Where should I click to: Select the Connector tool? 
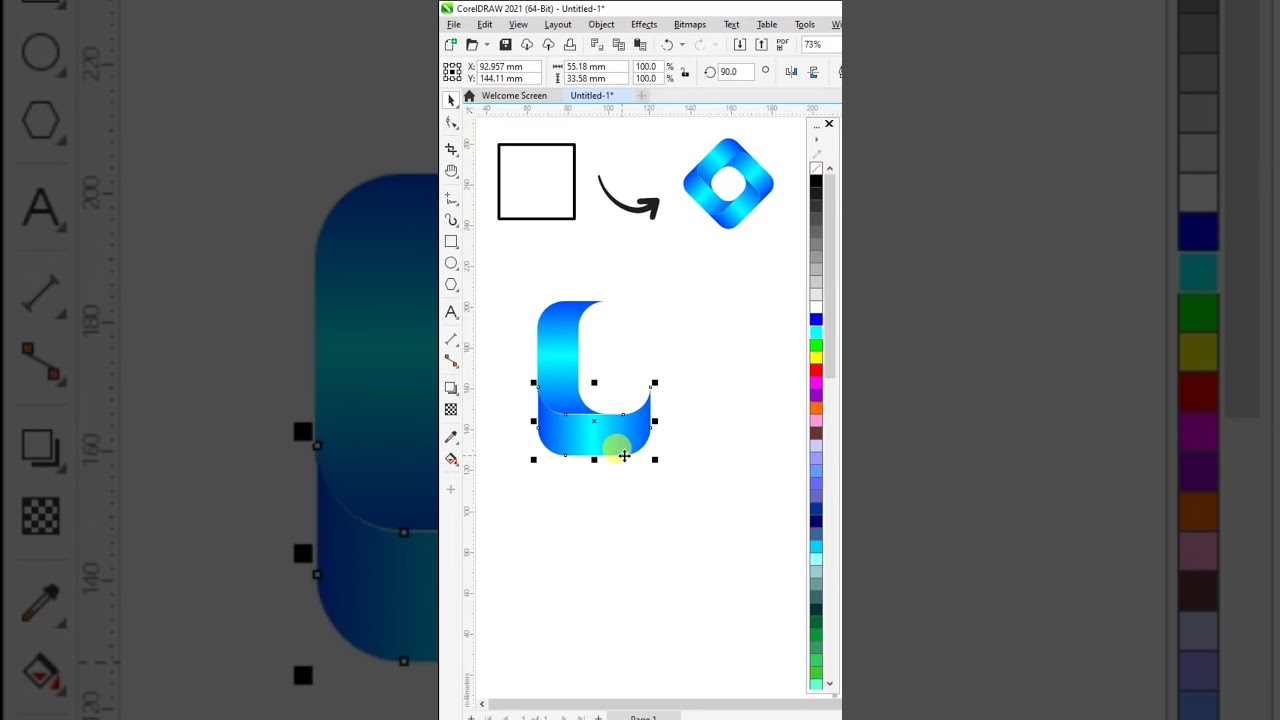[x=451, y=361]
